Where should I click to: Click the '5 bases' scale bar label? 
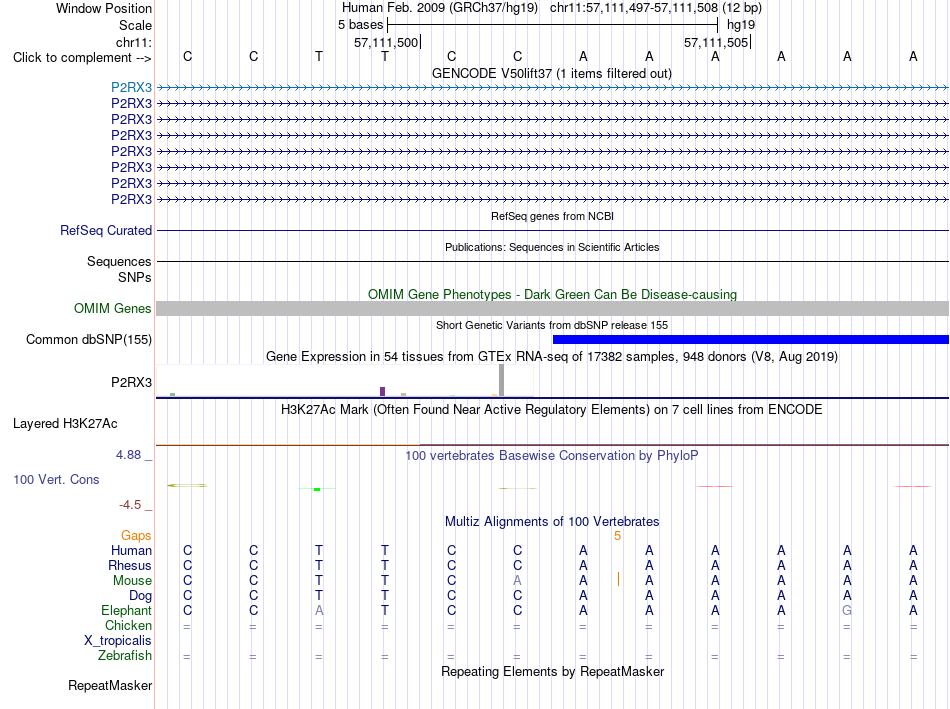pyautogui.click(x=360, y=25)
